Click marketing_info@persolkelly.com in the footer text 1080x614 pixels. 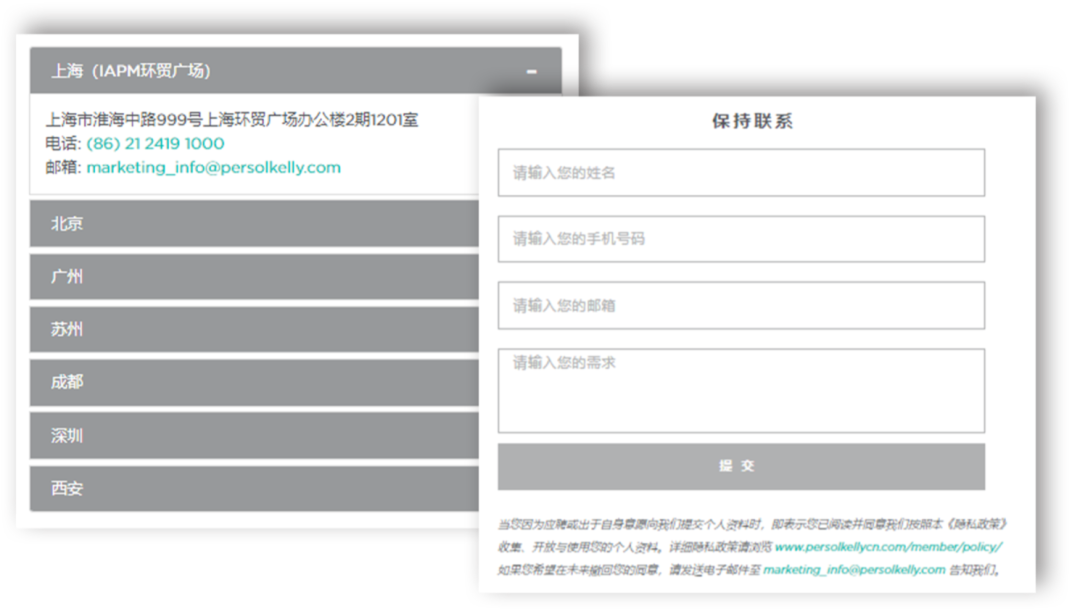pos(853,568)
